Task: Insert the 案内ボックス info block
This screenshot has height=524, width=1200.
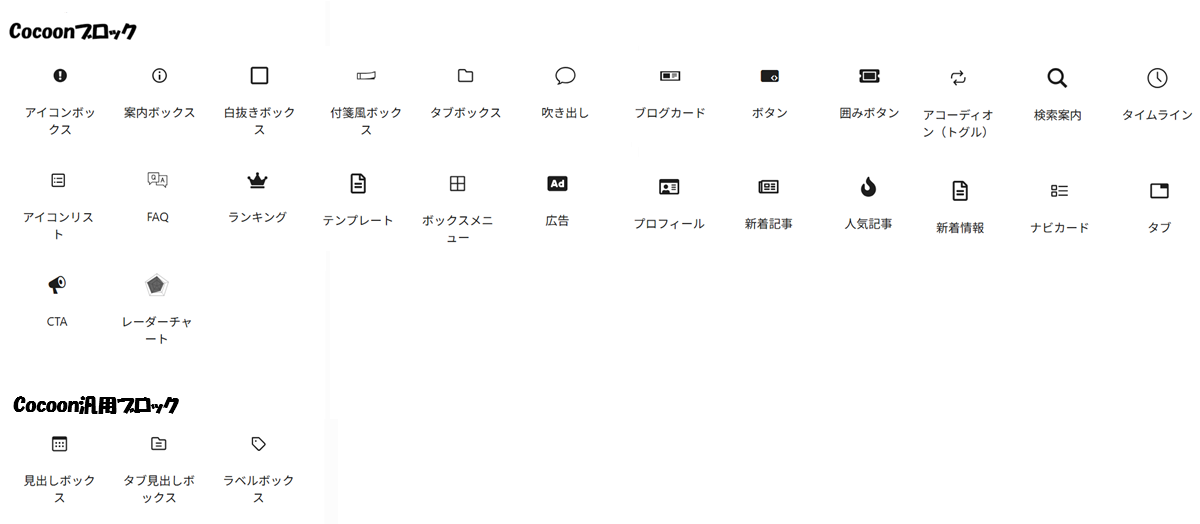Action: [159, 76]
